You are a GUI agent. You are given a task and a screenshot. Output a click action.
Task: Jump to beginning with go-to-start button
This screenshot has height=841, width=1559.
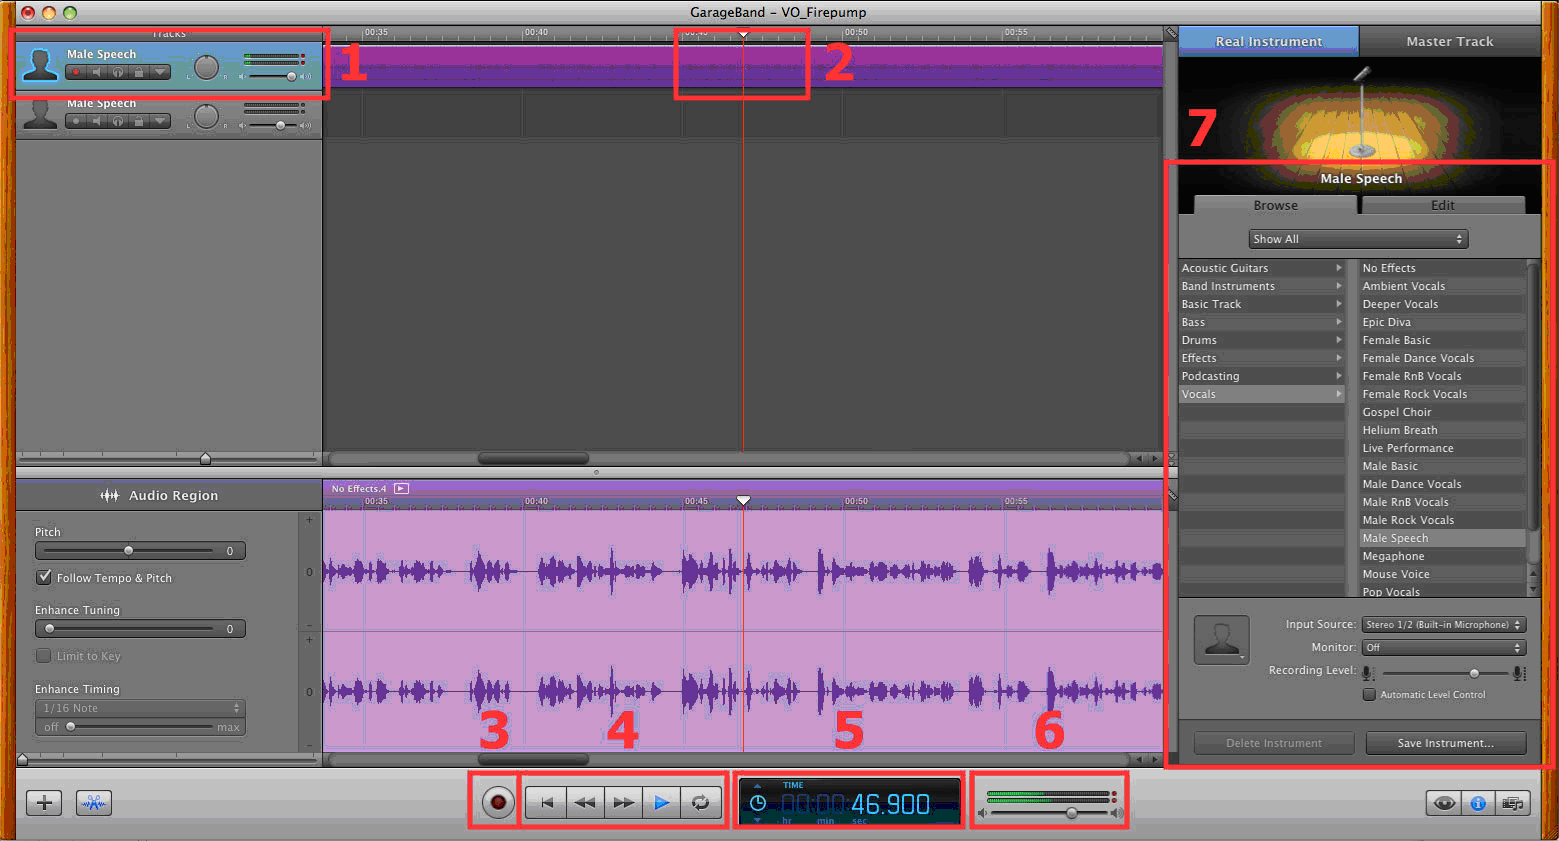point(546,802)
